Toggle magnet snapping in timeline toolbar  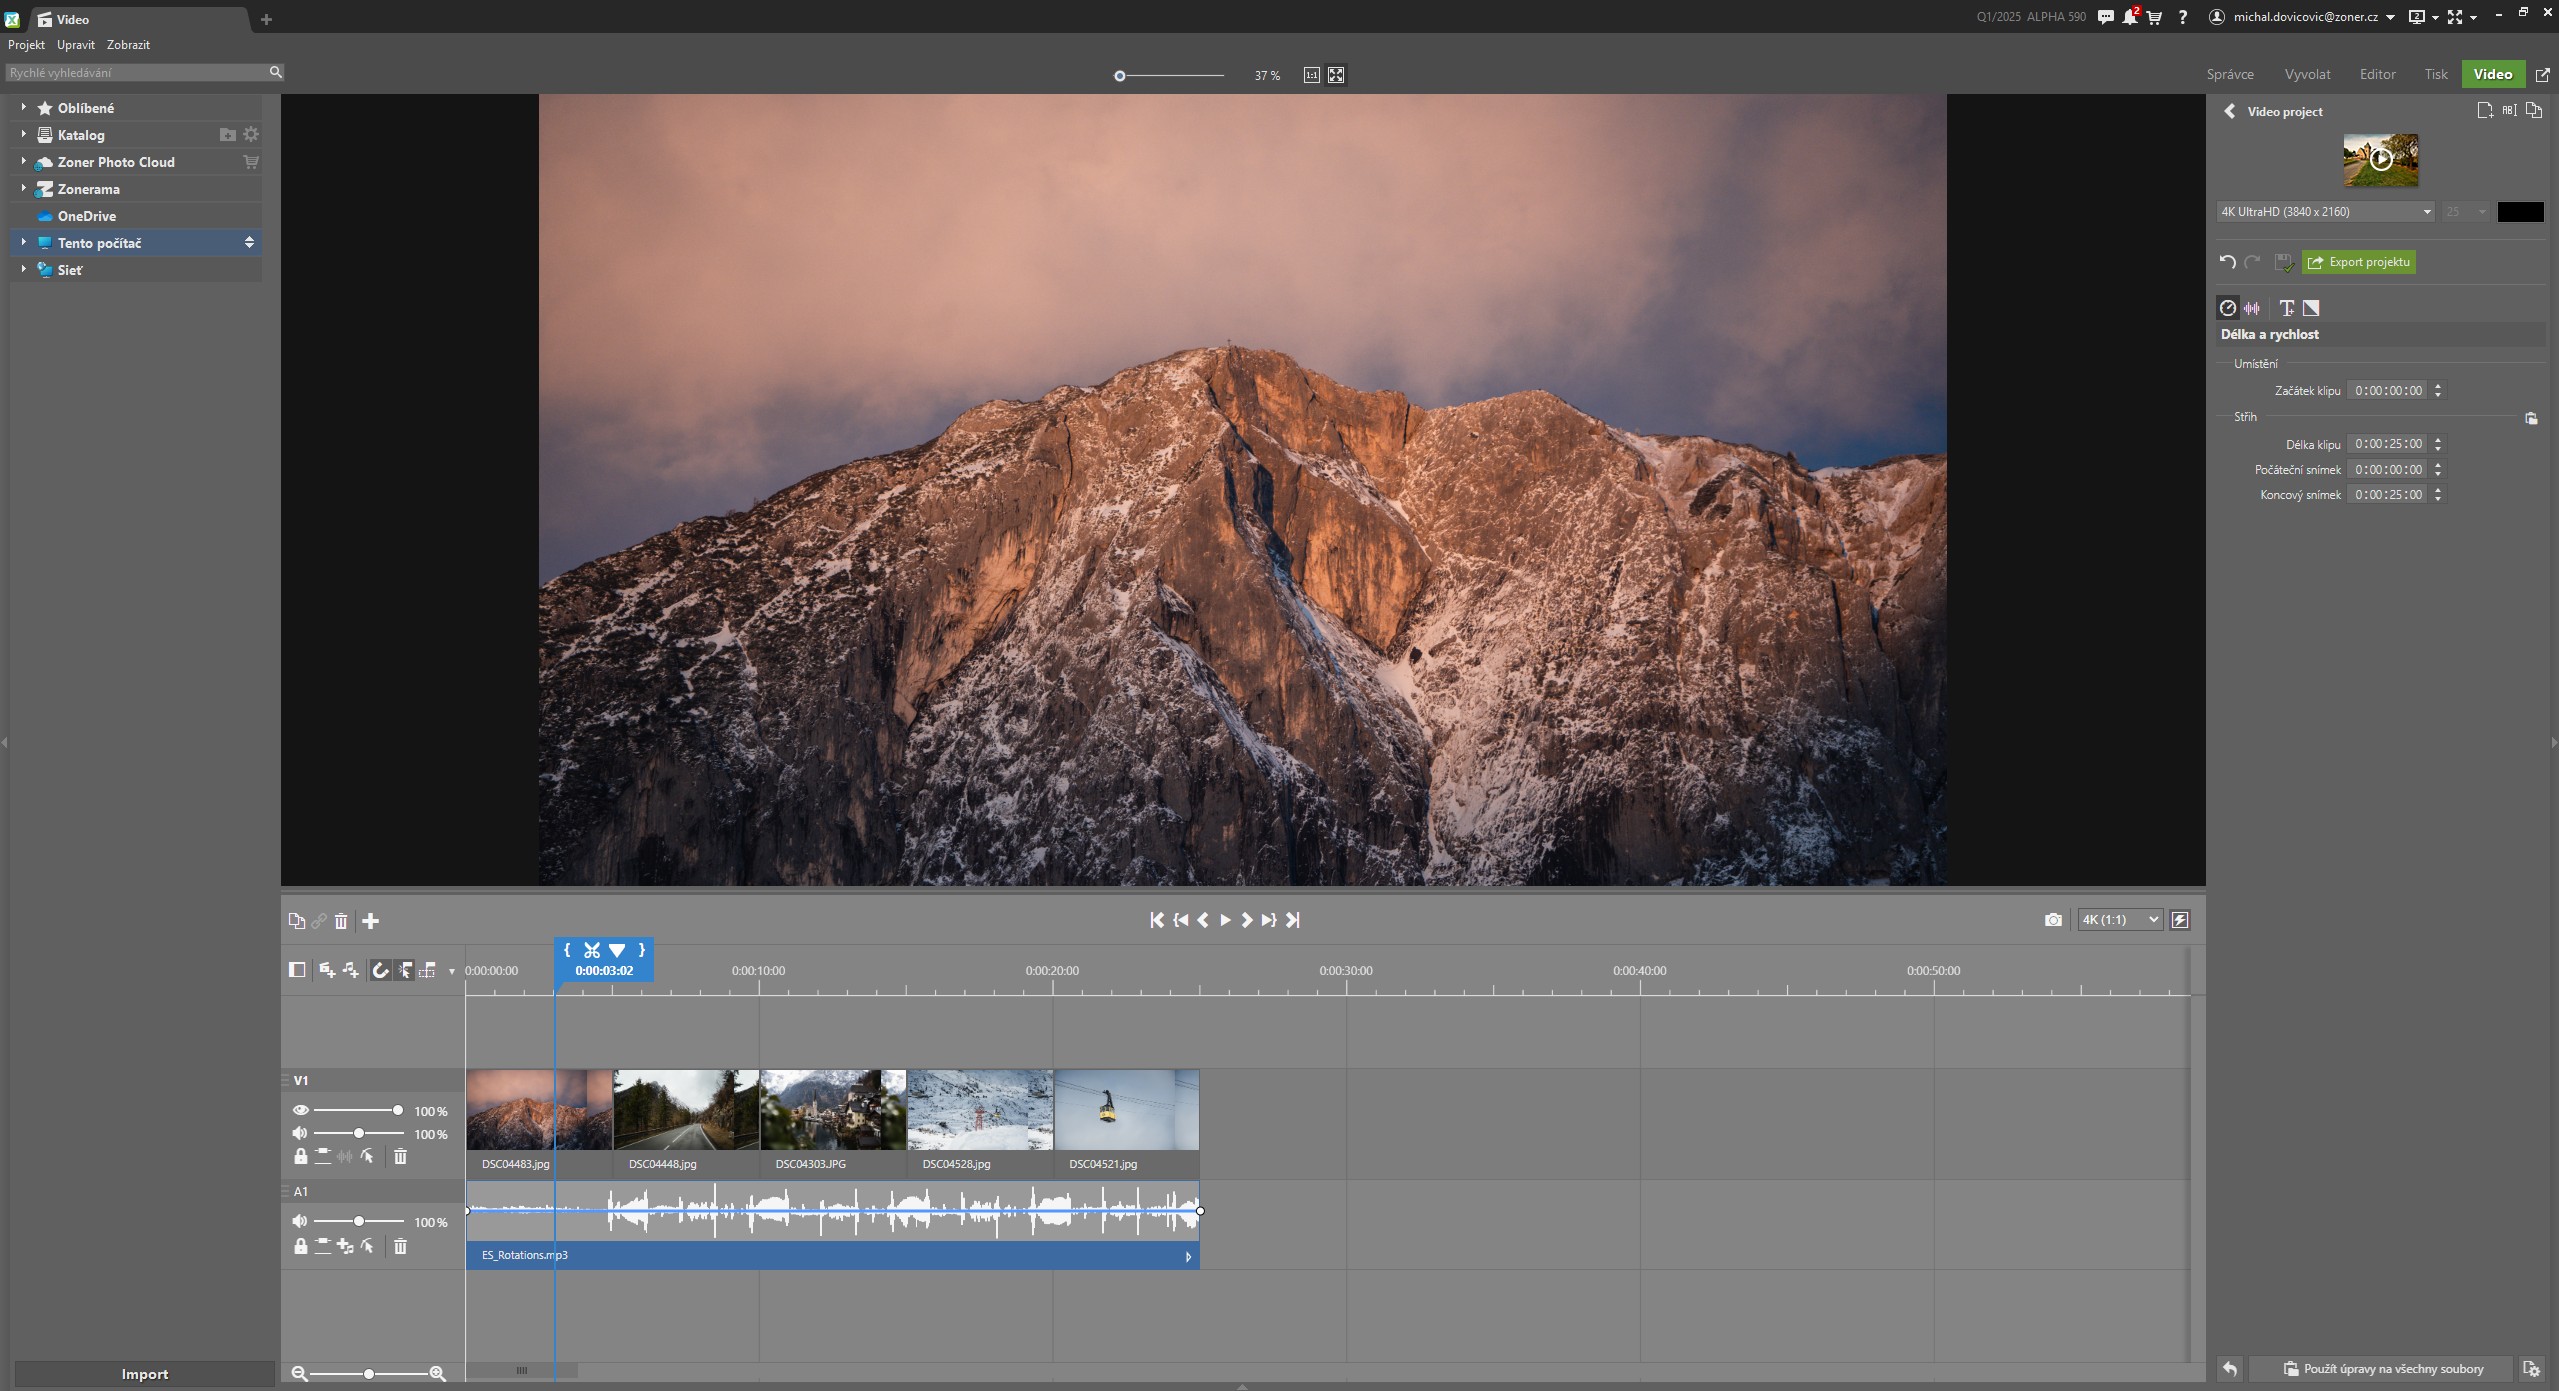380,970
